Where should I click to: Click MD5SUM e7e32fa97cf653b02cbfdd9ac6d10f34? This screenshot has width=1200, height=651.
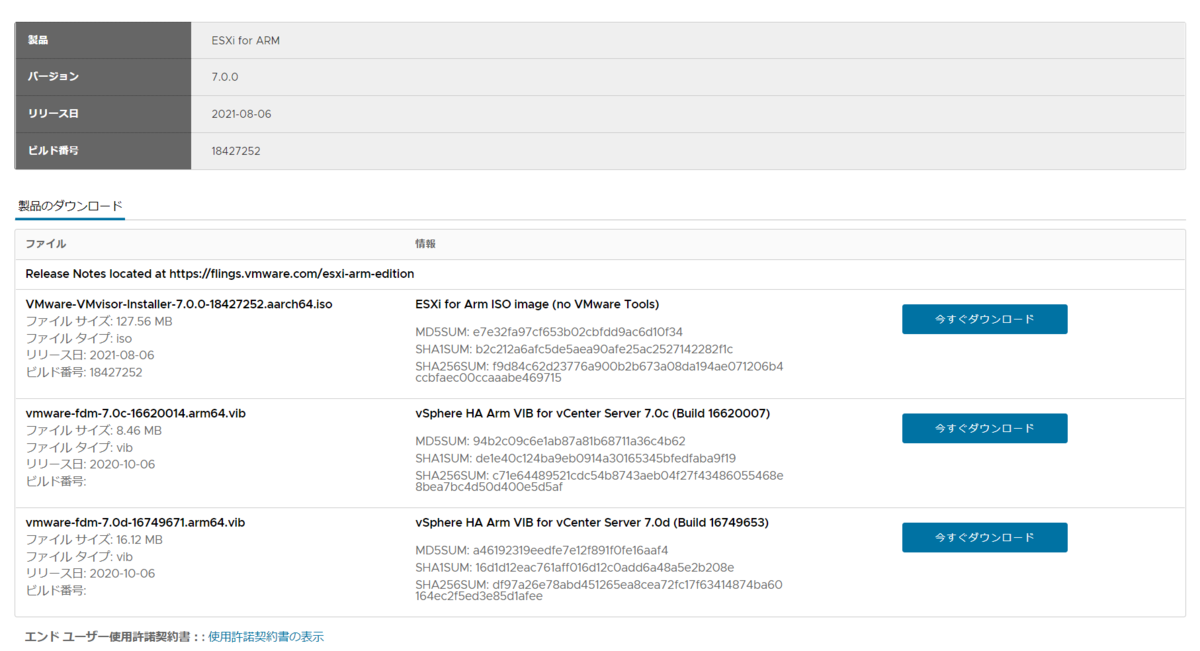[549, 332]
